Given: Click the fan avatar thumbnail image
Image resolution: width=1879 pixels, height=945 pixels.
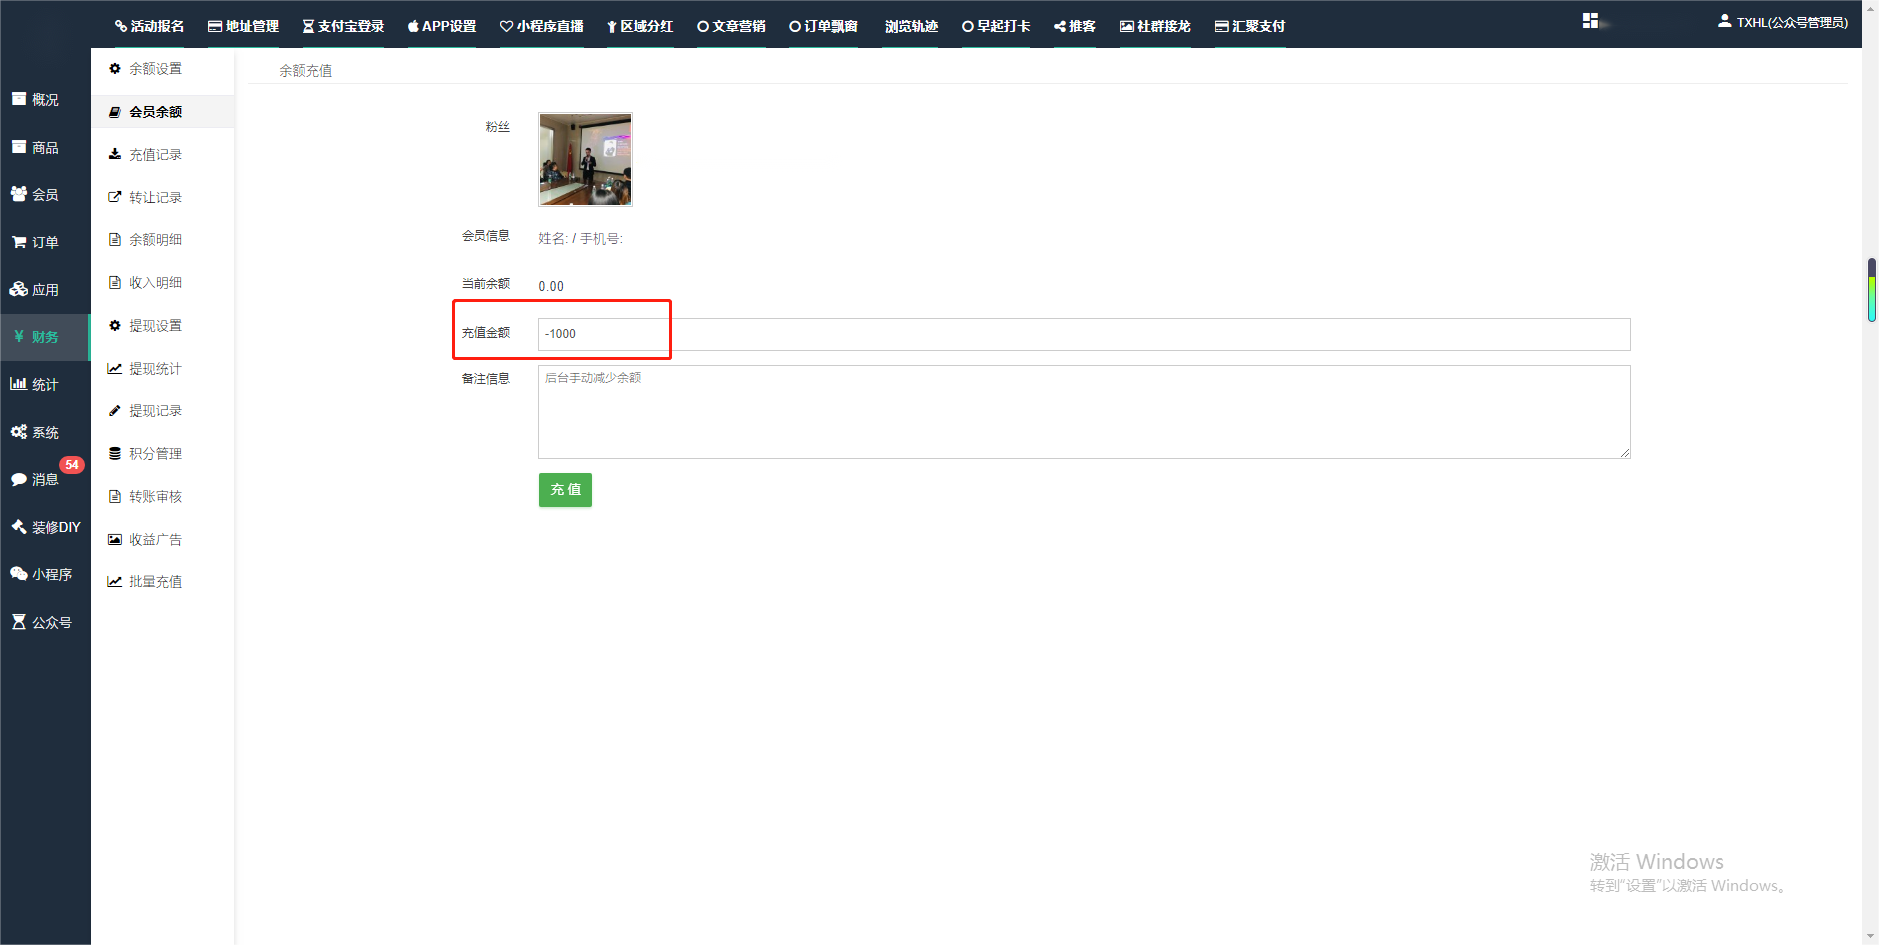Looking at the screenshot, I should click(x=585, y=159).
